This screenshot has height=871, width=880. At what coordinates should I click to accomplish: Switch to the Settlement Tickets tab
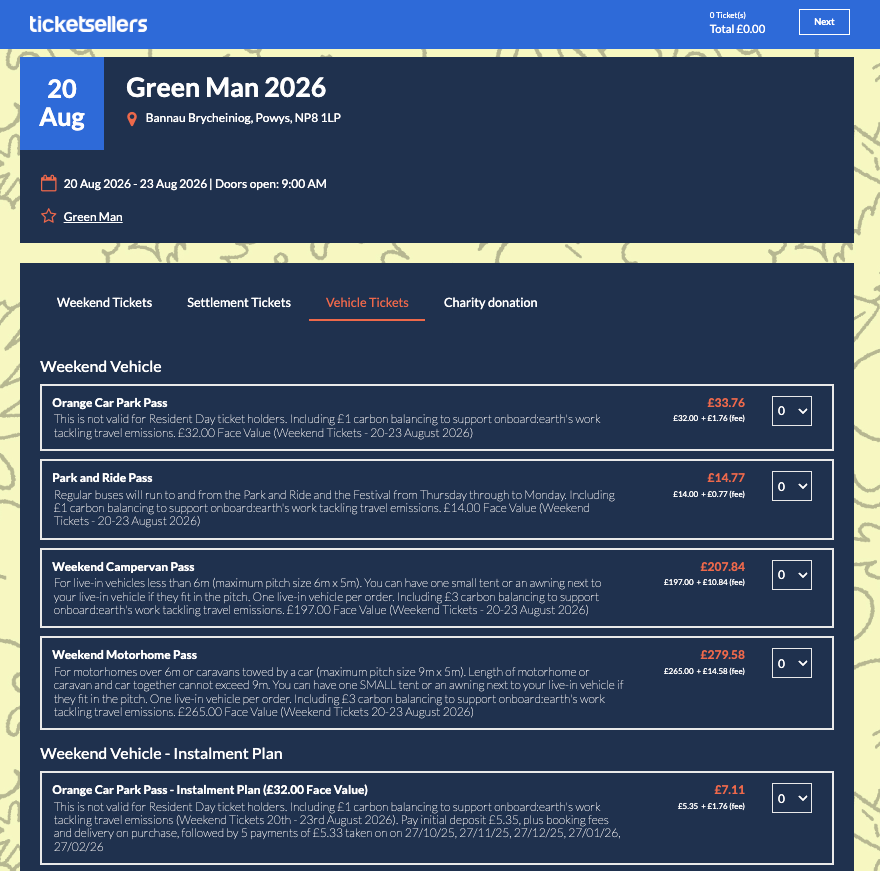pyautogui.click(x=239, y=302)
